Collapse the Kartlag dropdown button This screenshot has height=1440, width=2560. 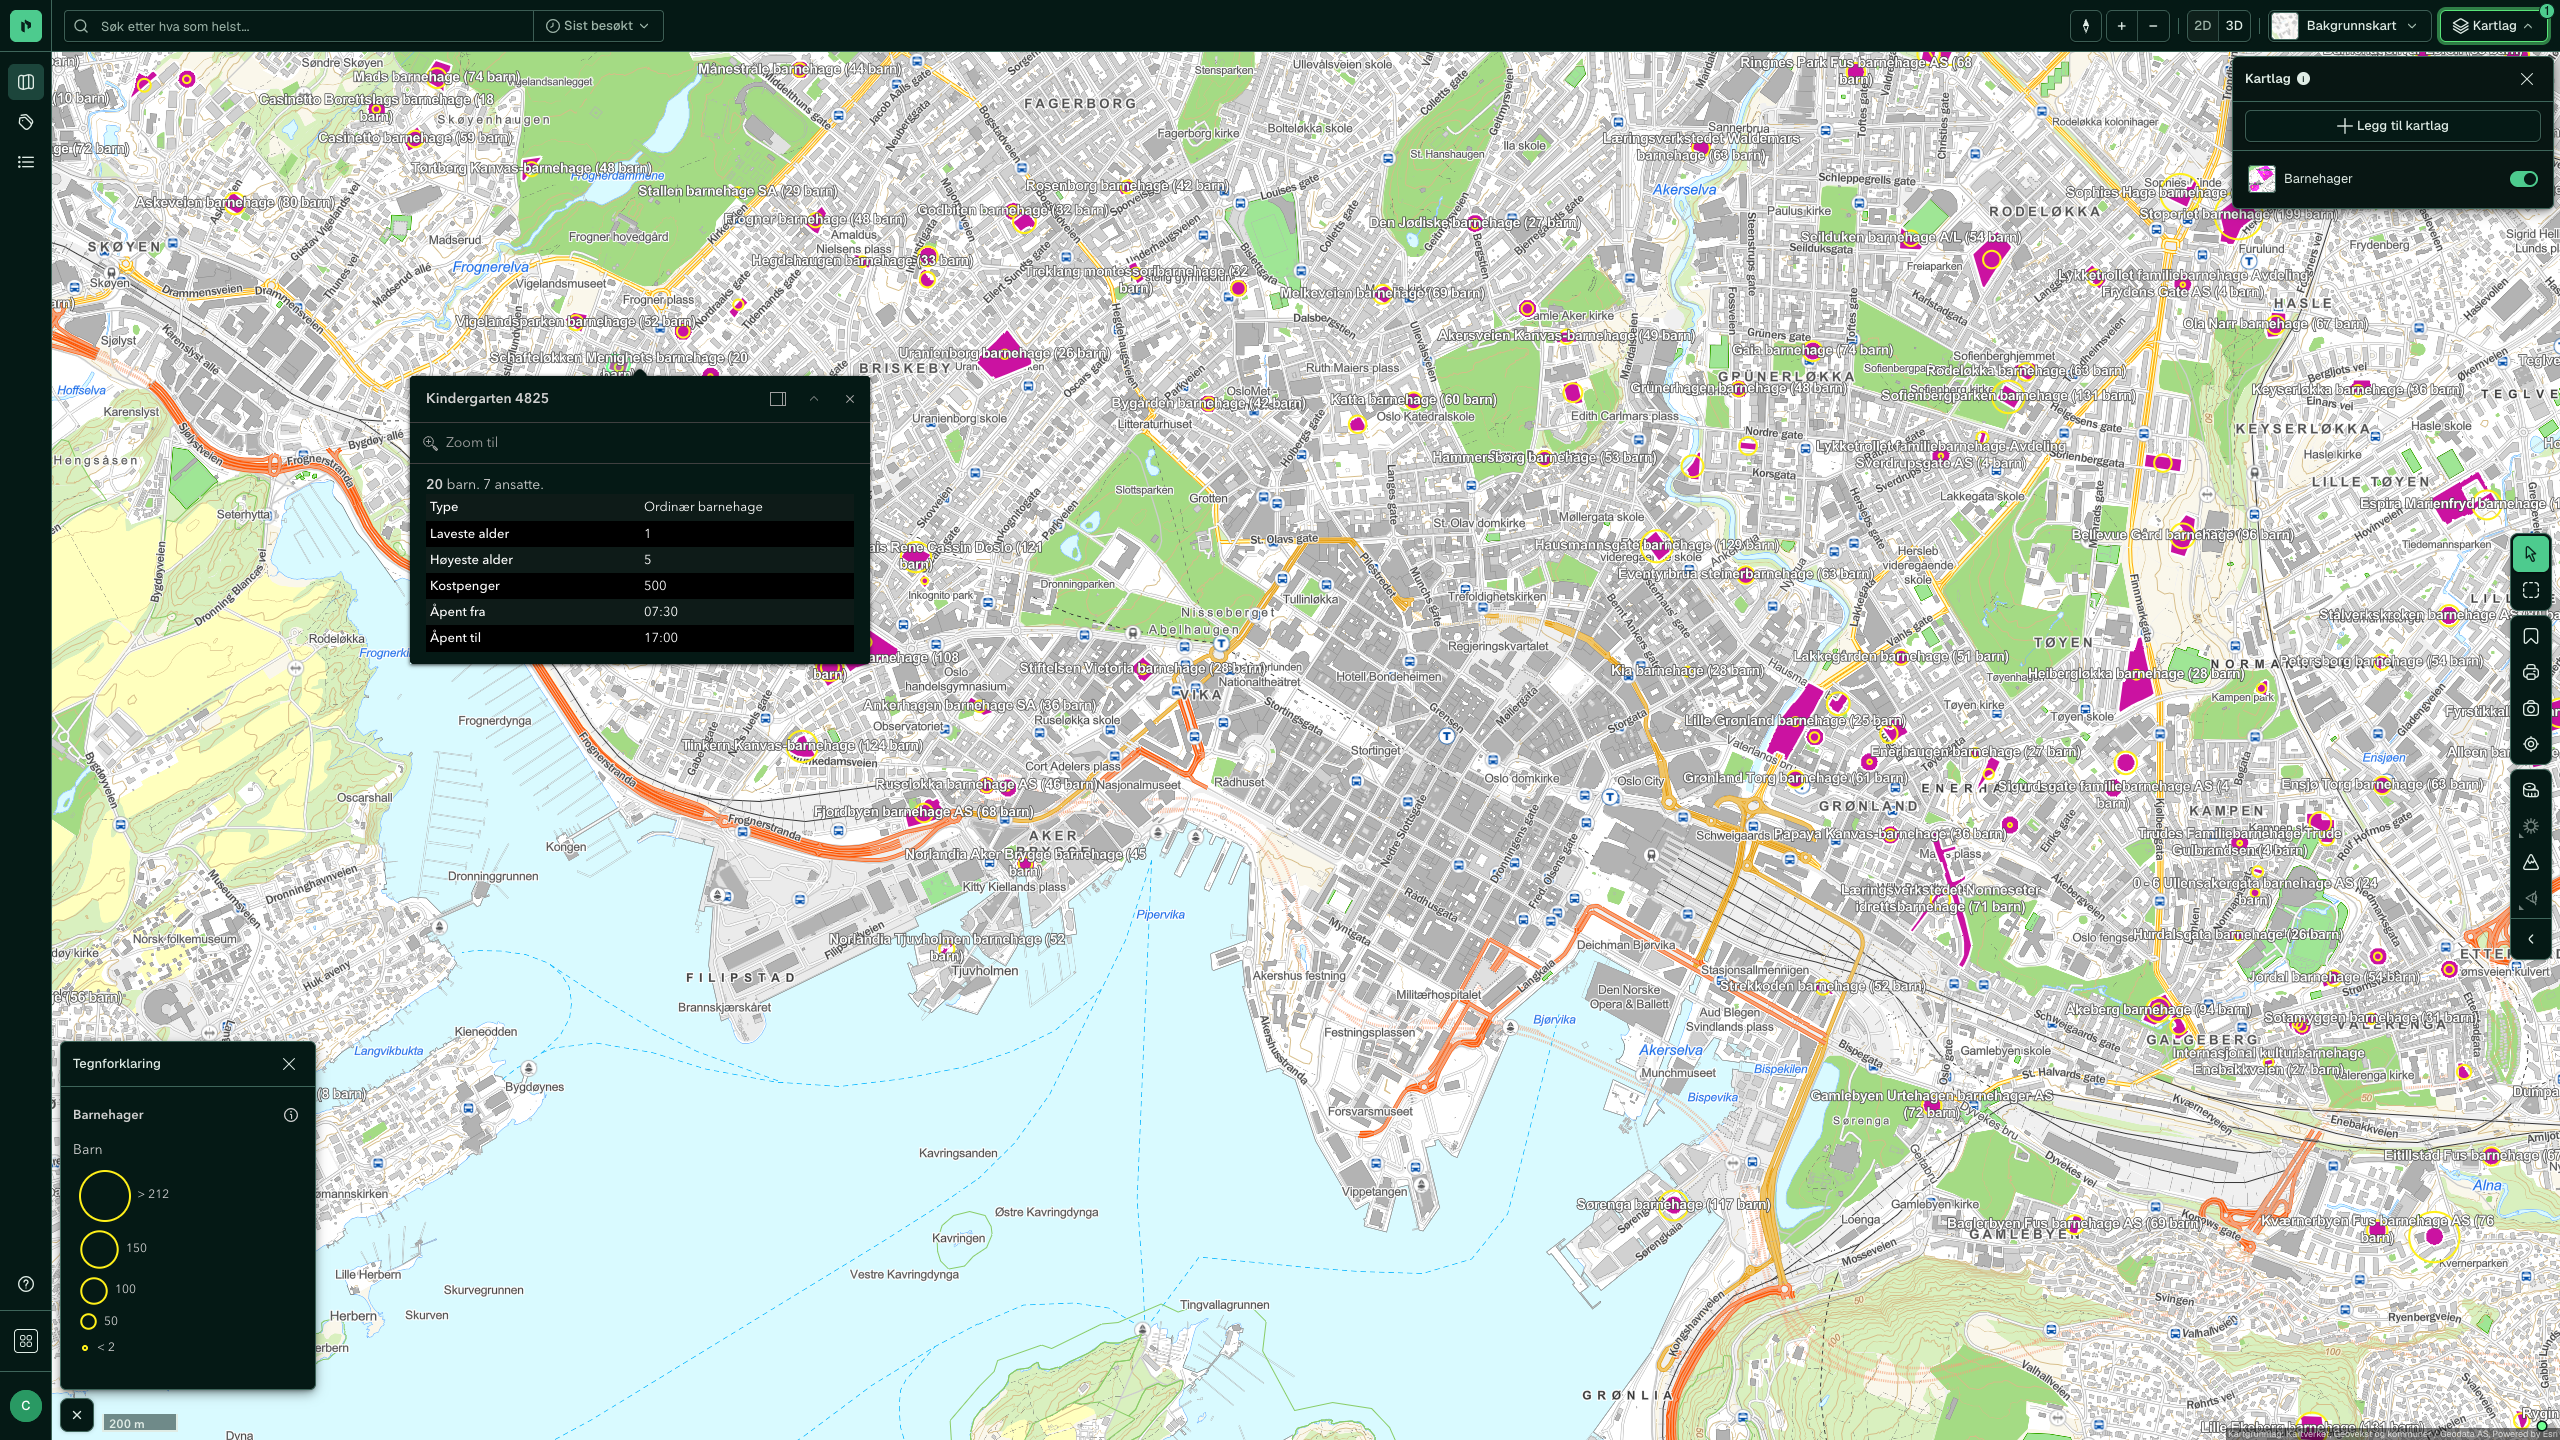(2494, 26)
